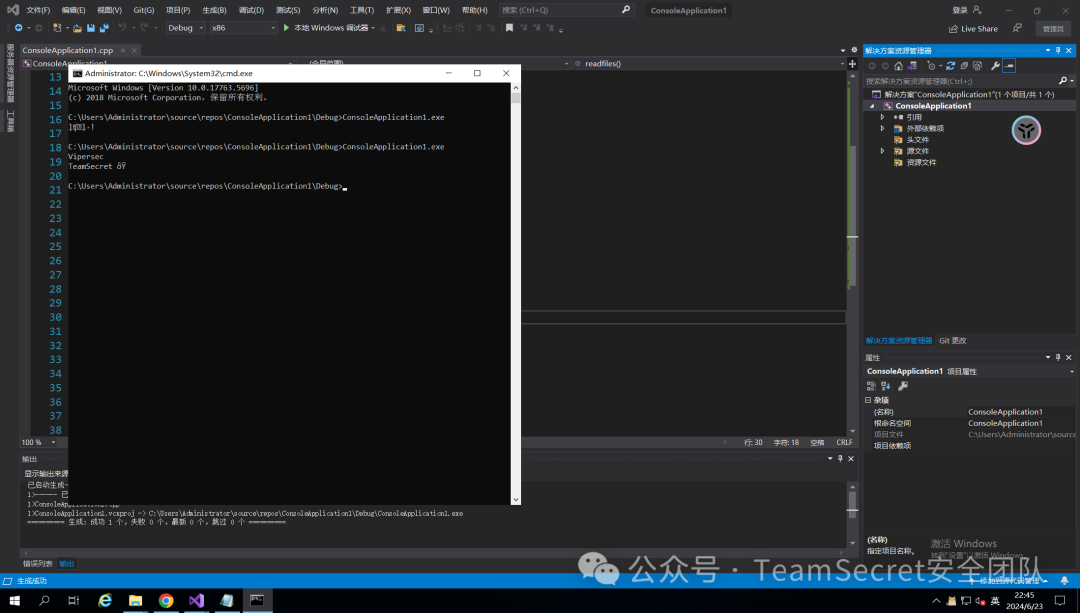Viewport: 1080px width, 613px height.
Task: Click the Navigate Backward arrow in toolbar
Action: tap(19, 28)
